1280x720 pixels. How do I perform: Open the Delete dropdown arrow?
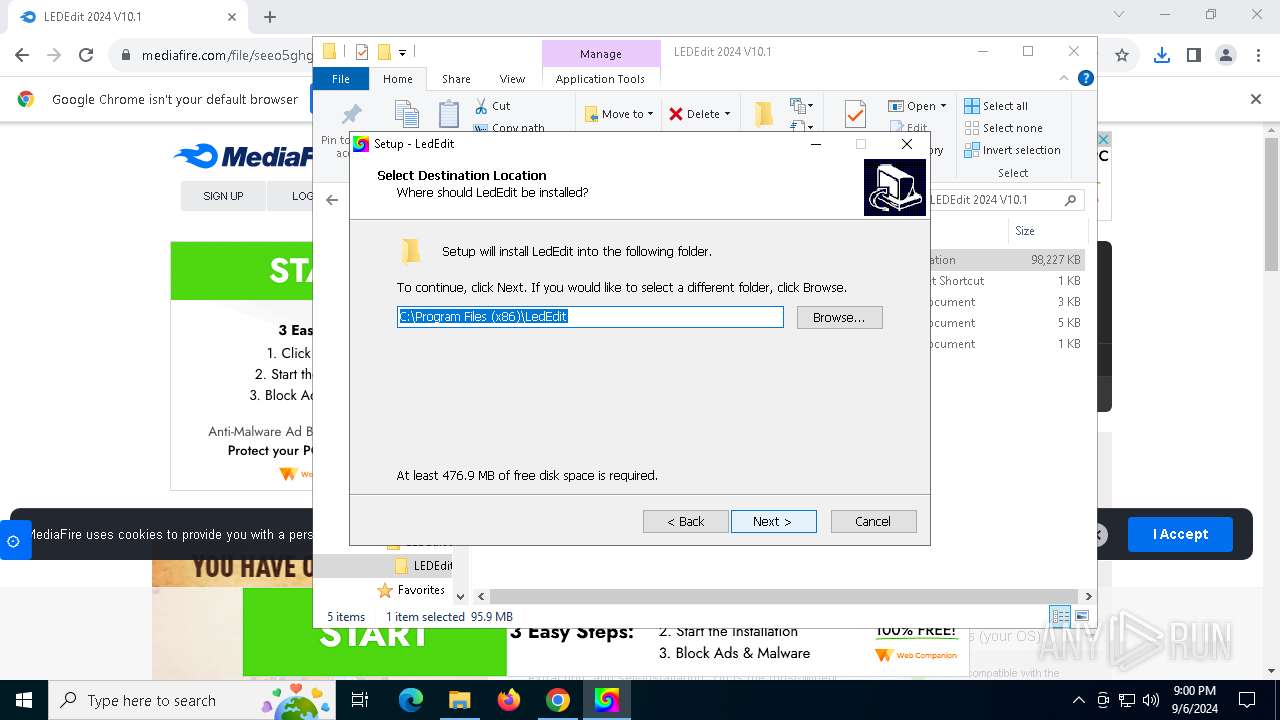[727, 114]
